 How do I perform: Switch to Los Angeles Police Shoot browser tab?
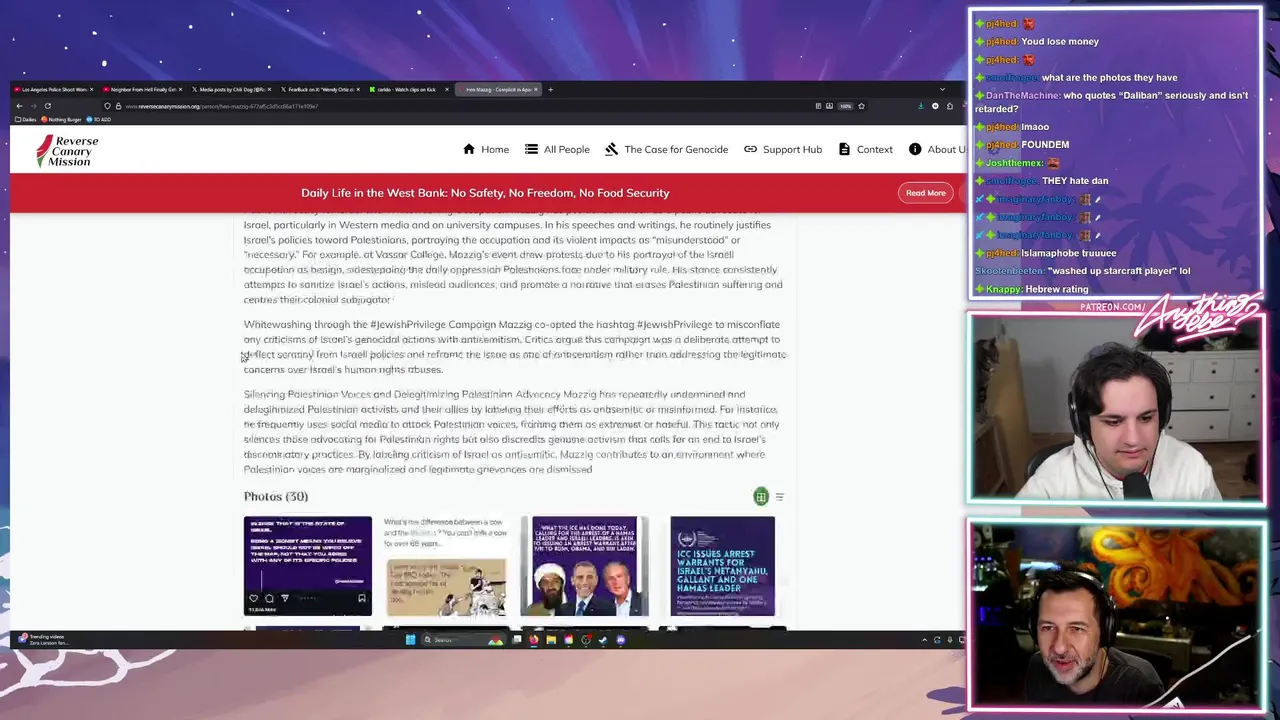(55, 89)
